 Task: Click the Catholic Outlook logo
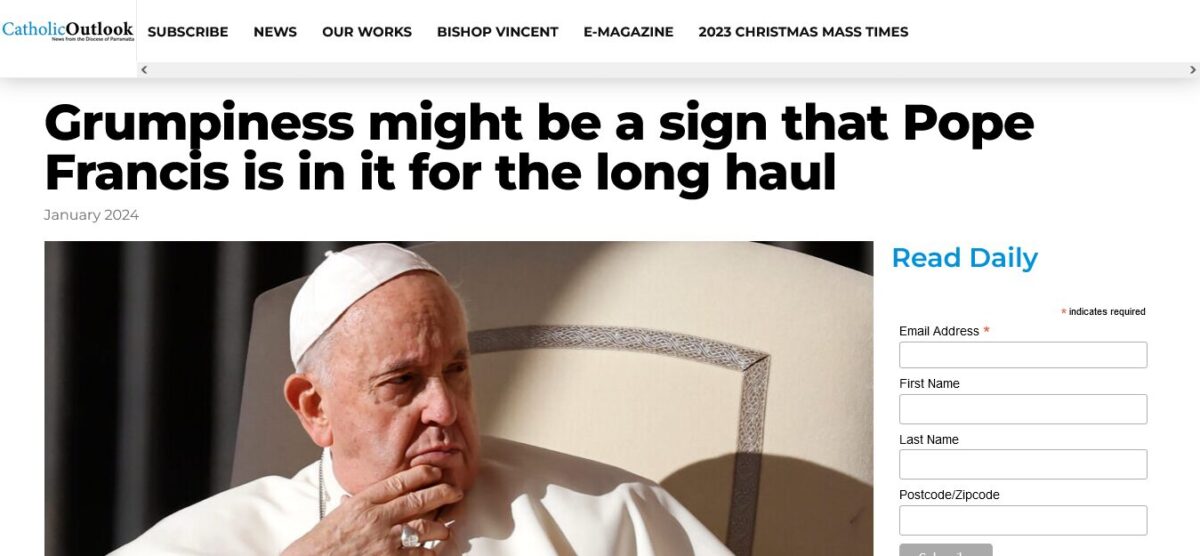tap(67, 31)
